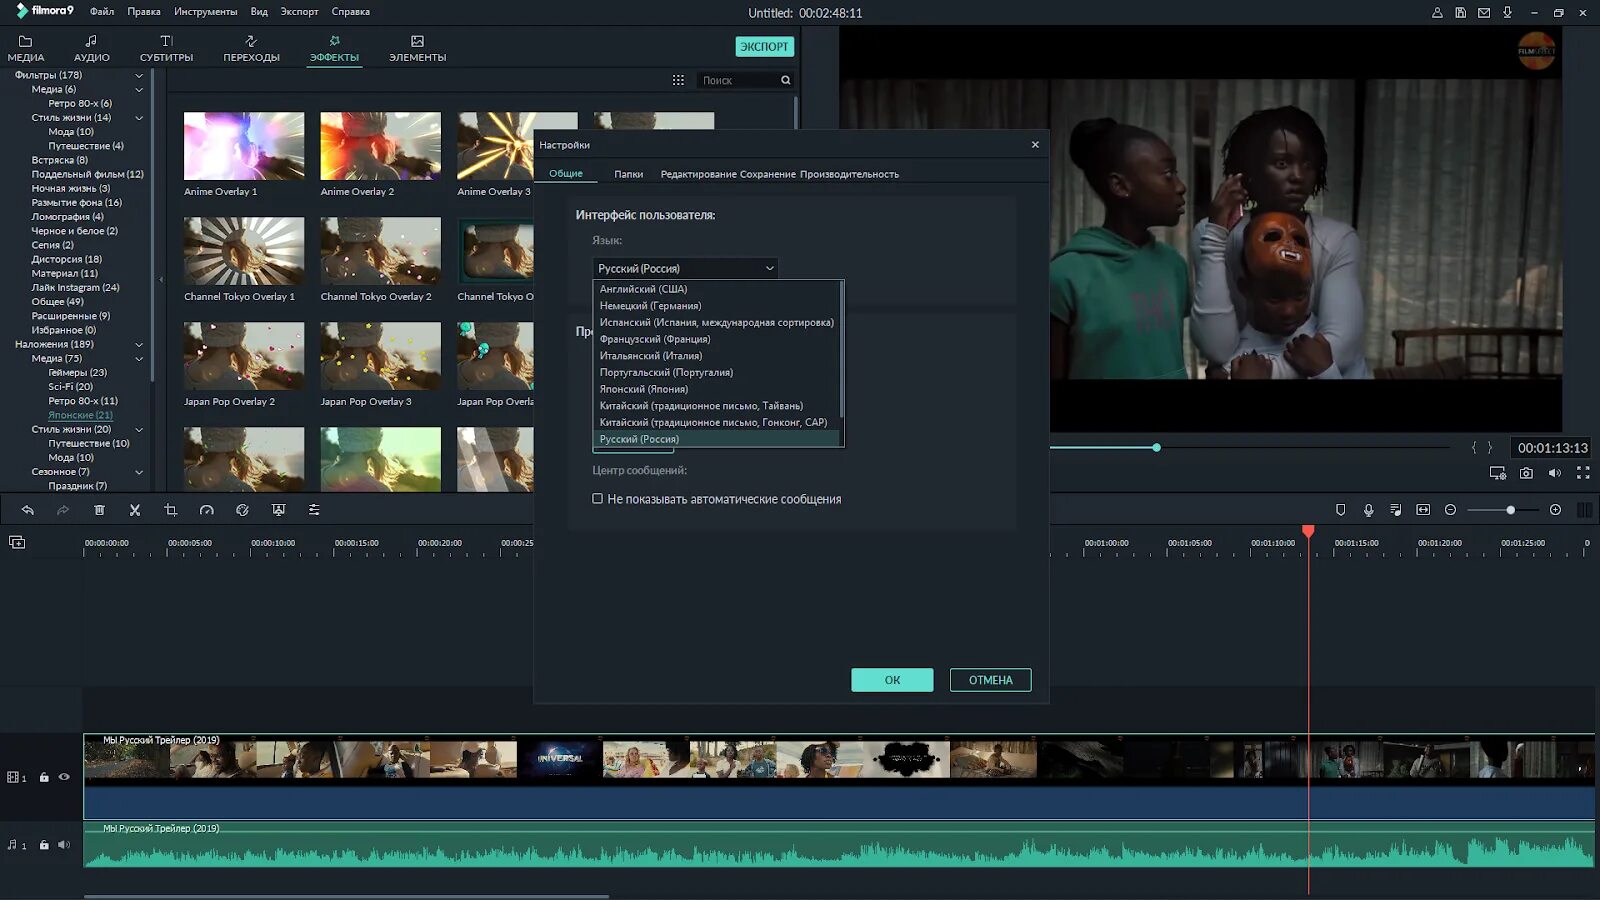Enable 'Не показывать автоматические сообщения' checkbox

click(x=598, y=499)
